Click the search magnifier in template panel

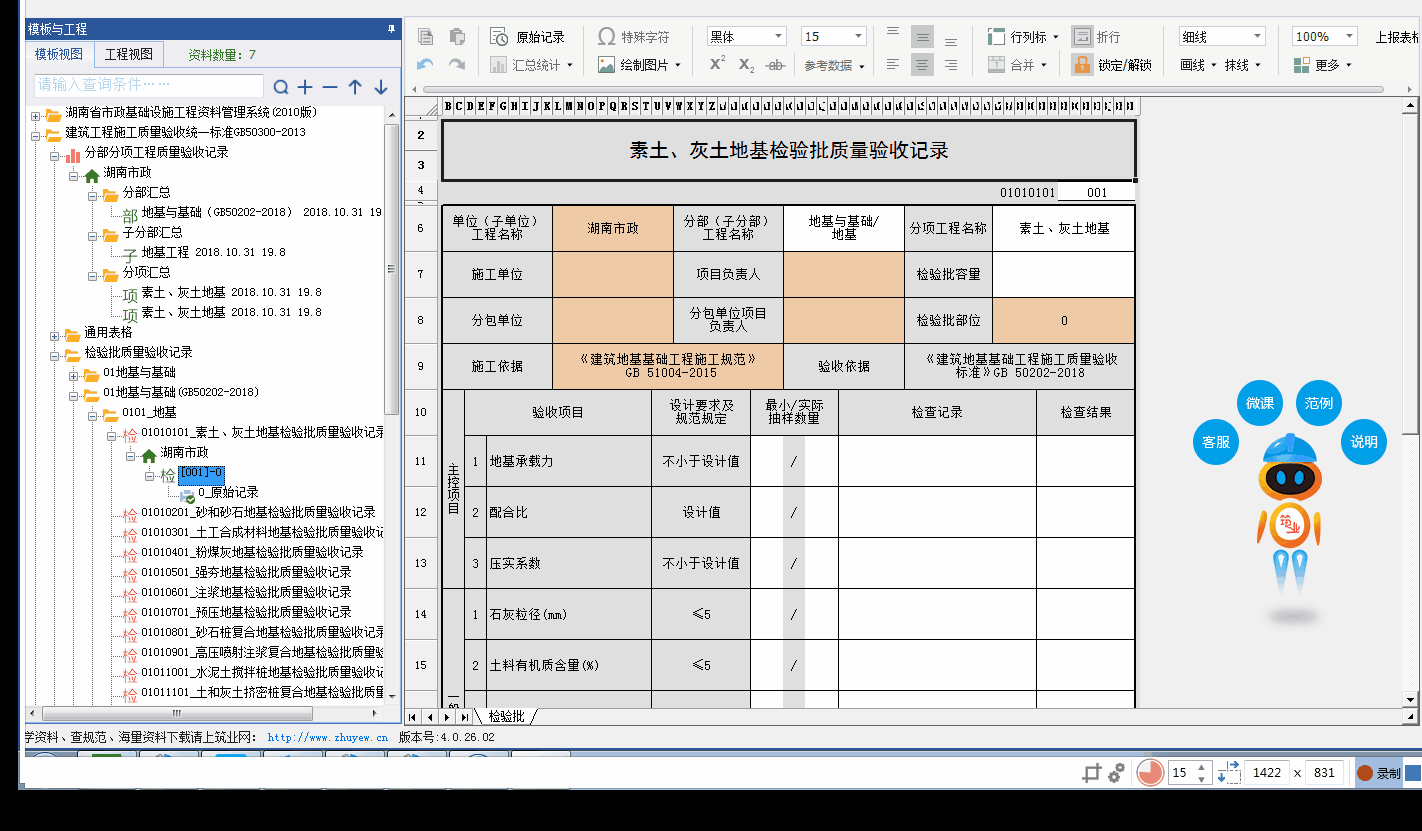[281, 87]
